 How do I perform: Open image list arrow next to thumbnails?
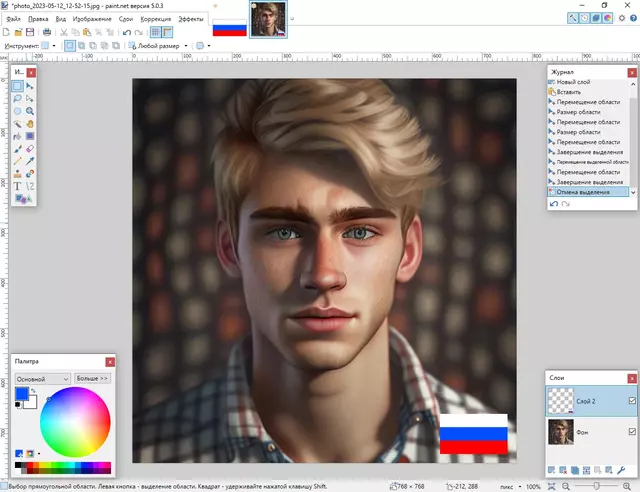292,18
